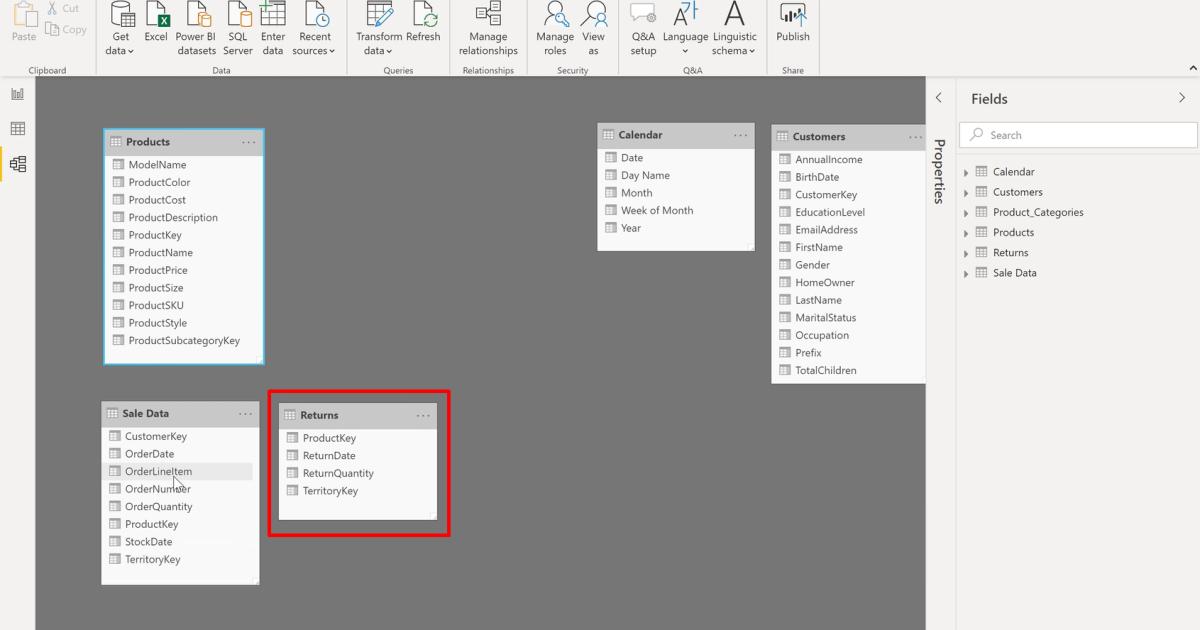
Task: Click the Publish button
Action: pyautogui.click(x=793, y=25)
